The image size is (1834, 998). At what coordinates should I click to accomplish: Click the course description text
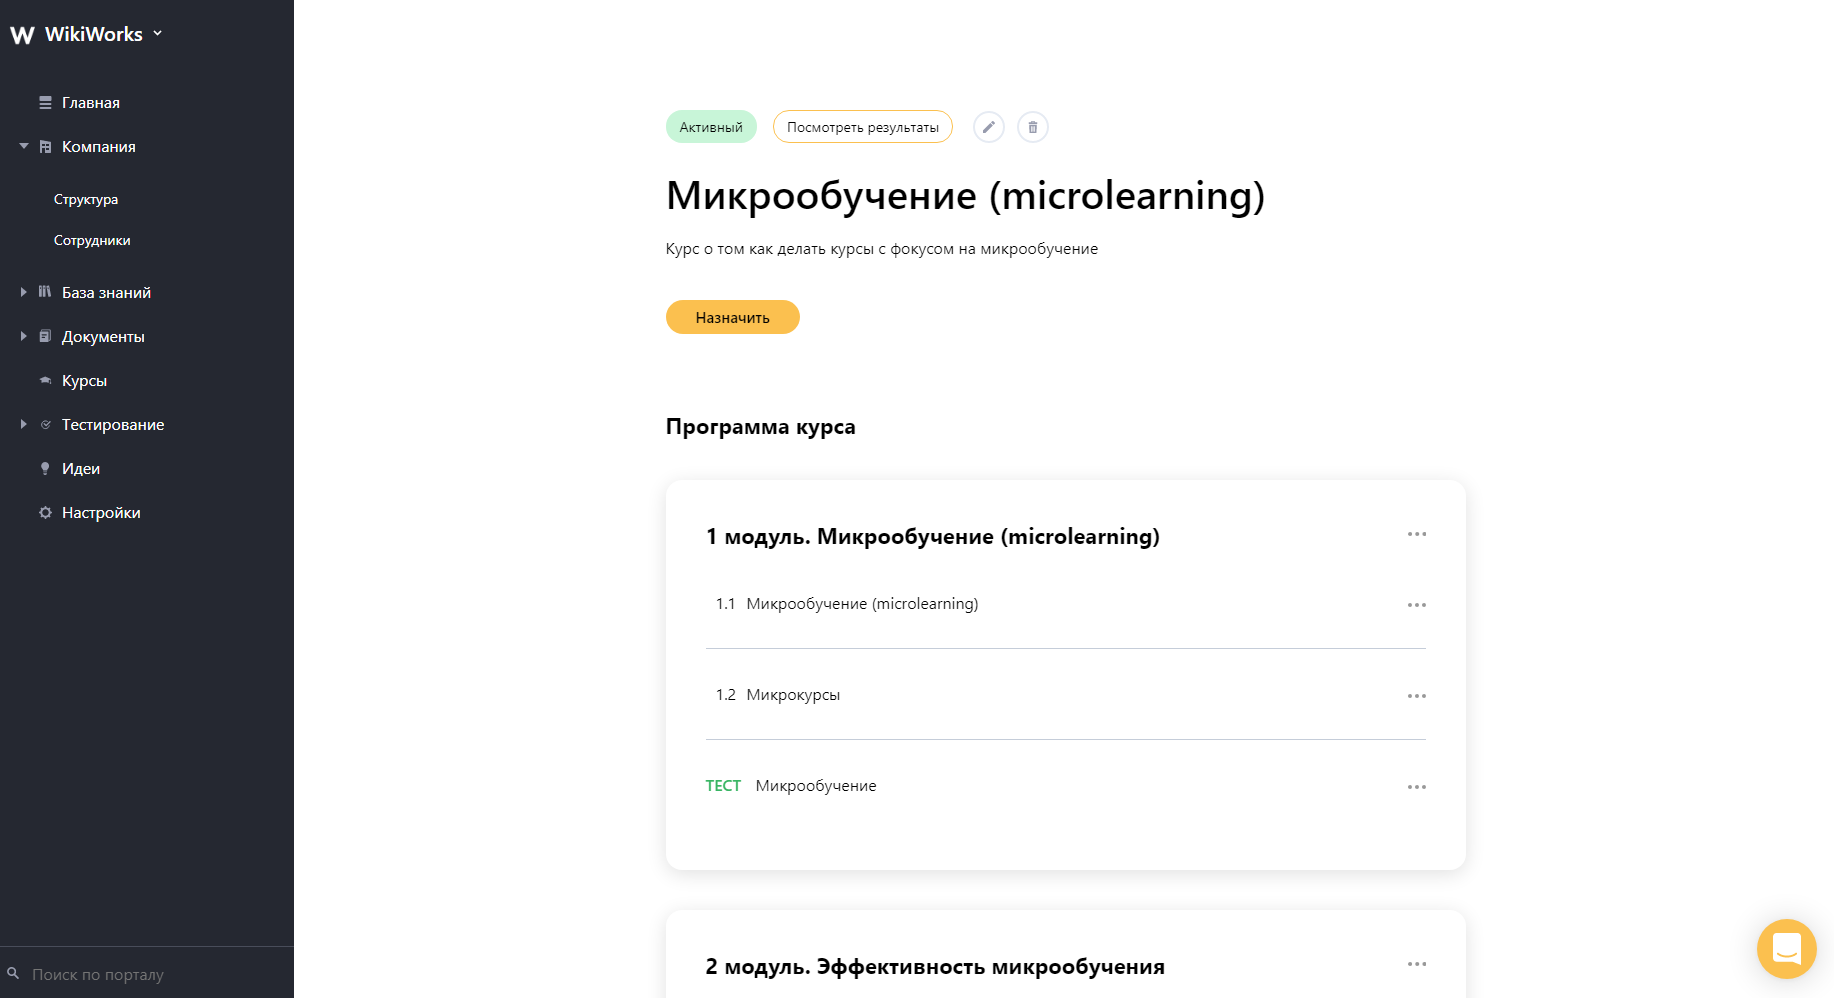[x=882, y=249]
